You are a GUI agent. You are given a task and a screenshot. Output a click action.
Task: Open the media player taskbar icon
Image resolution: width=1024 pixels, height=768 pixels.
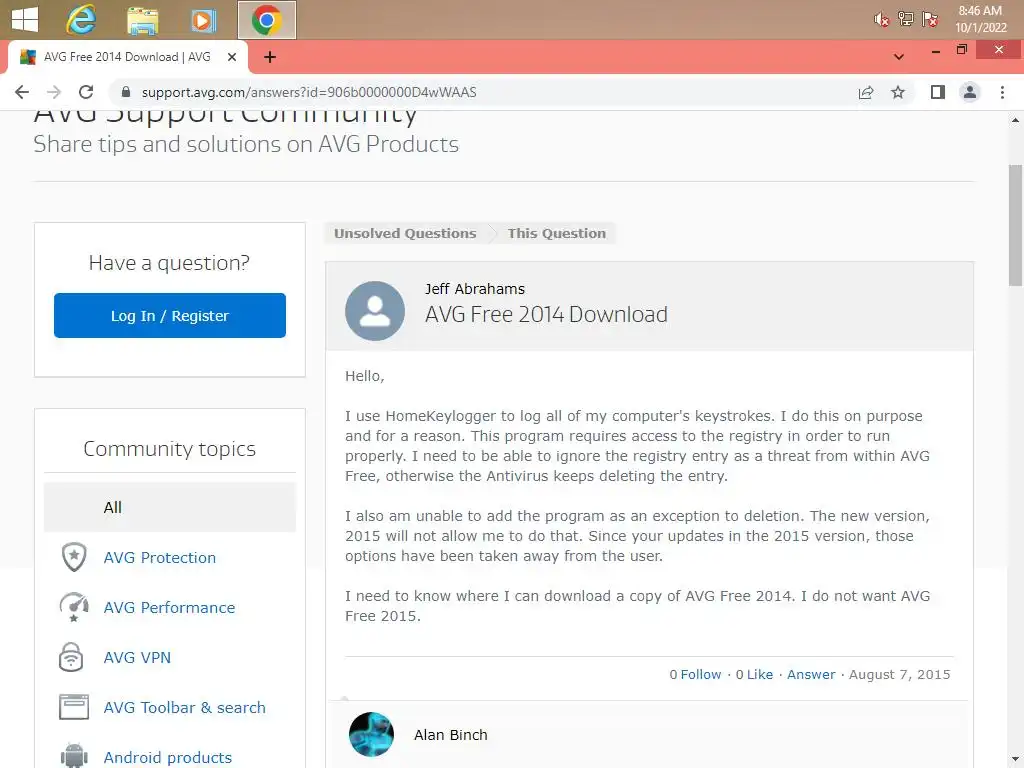tap(203, 20)
